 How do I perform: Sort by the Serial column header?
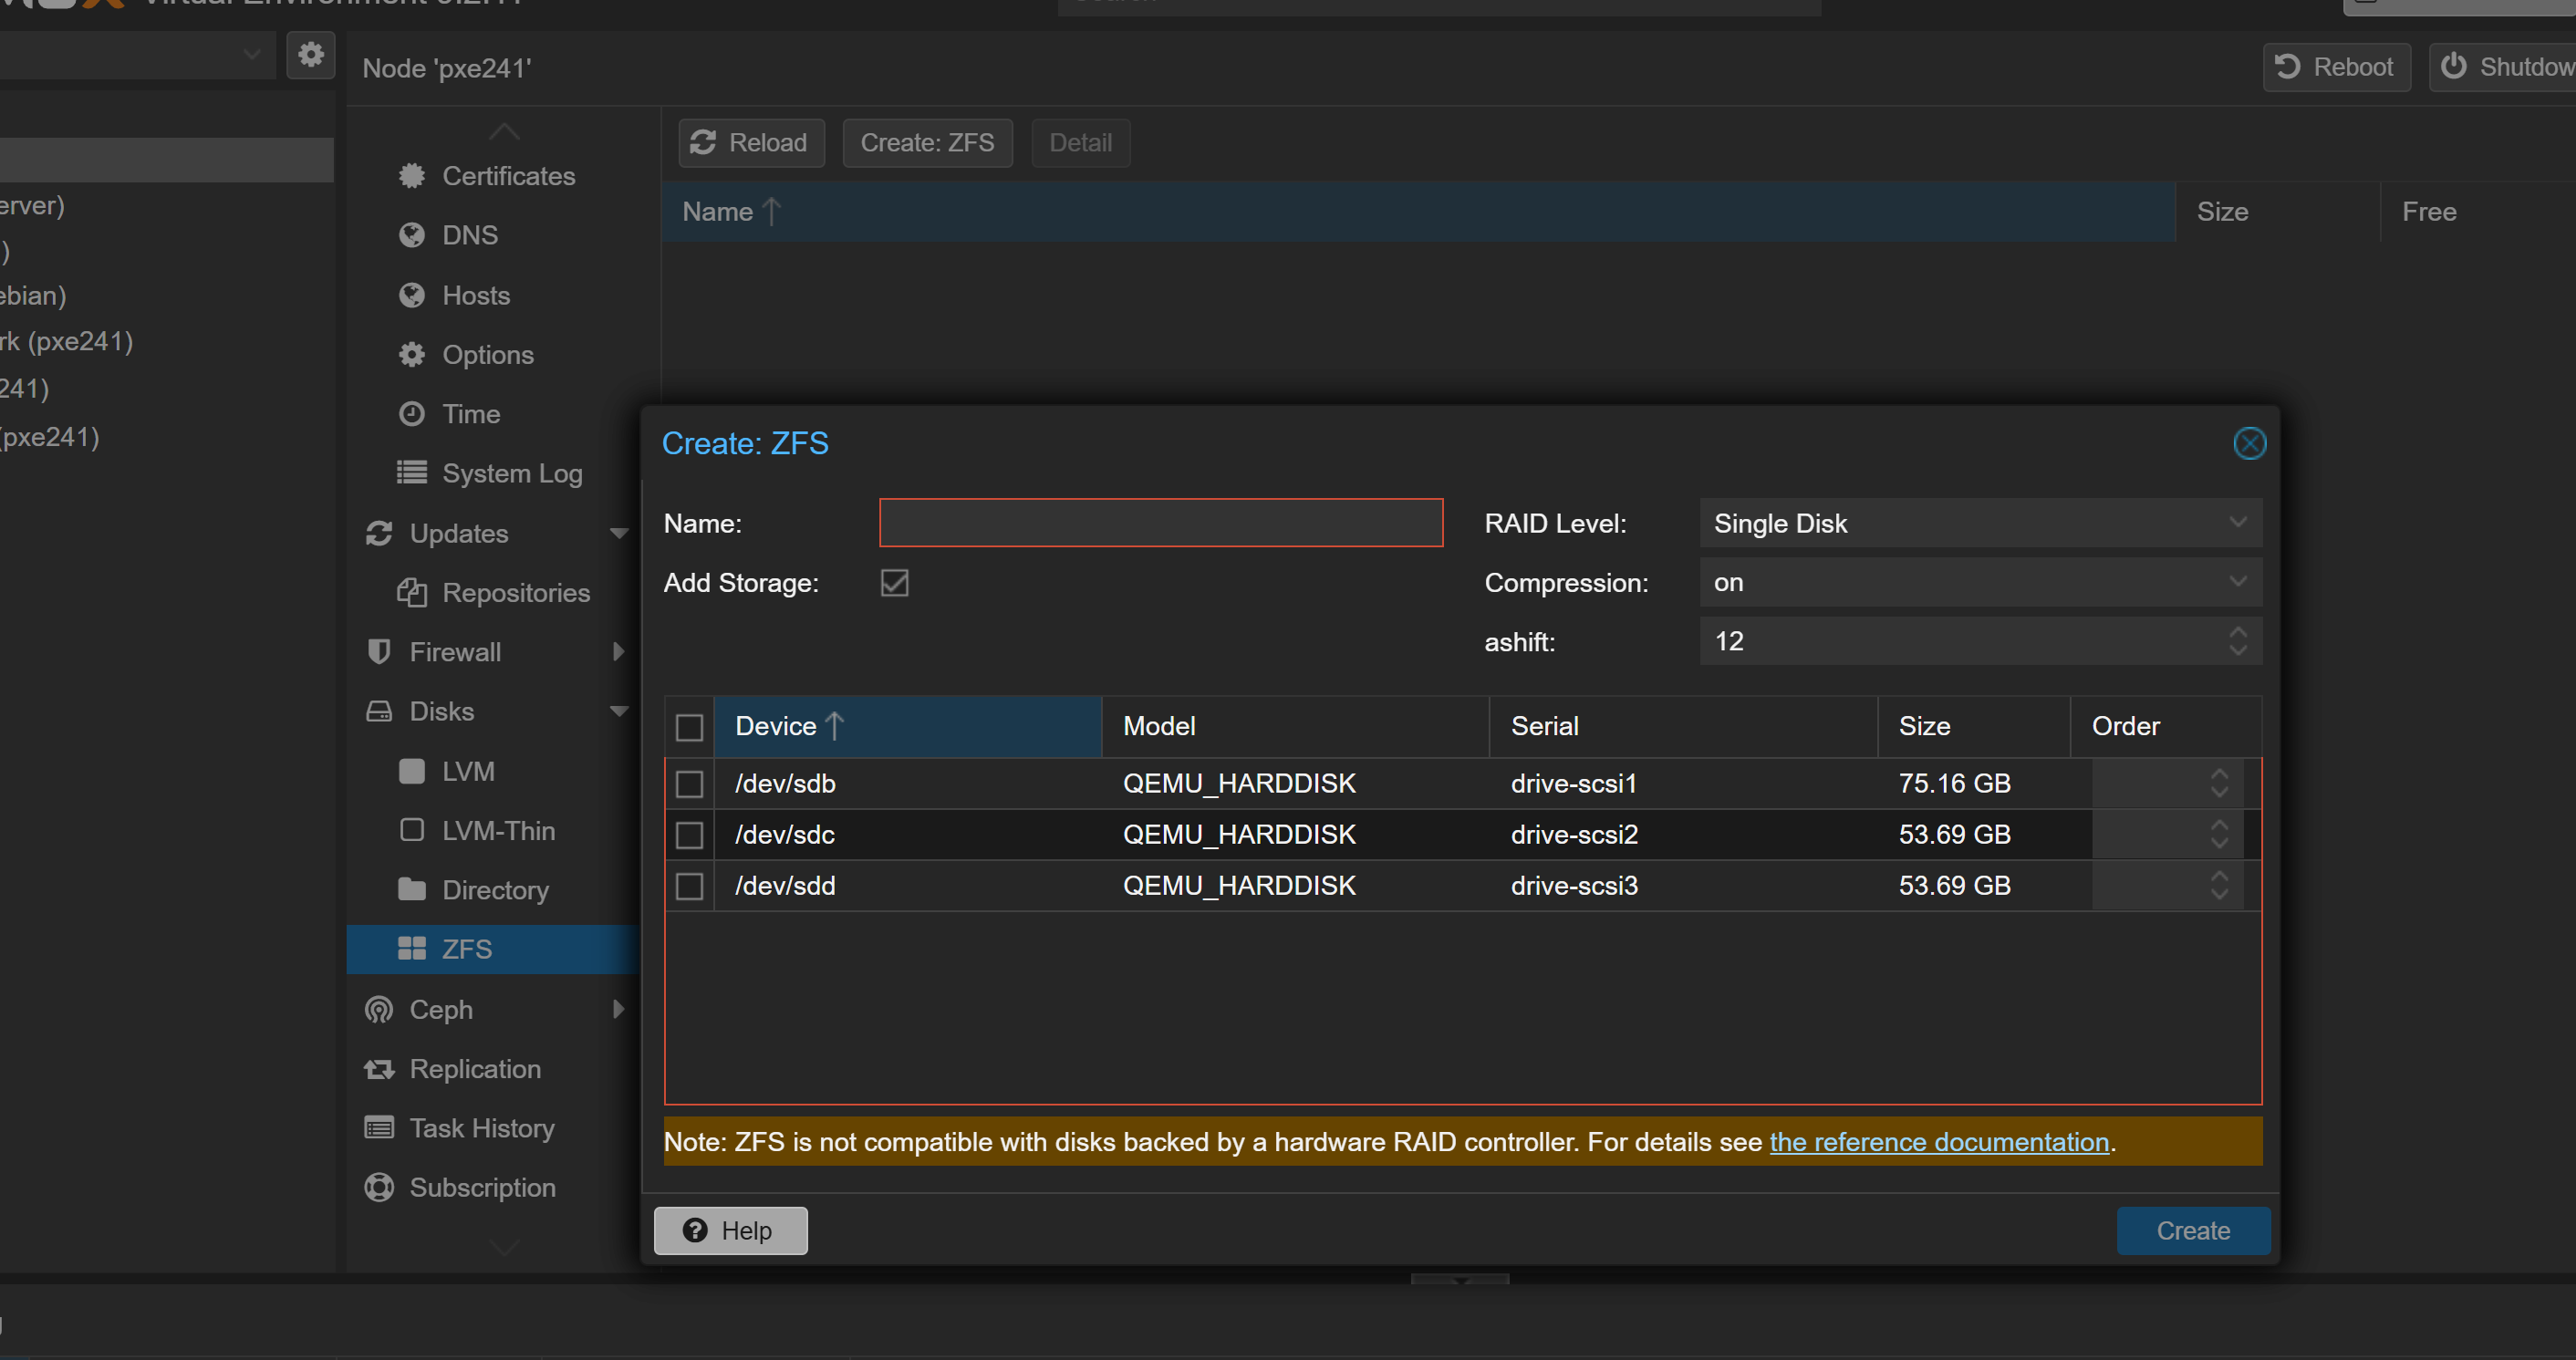click(x=1683, y=726)
